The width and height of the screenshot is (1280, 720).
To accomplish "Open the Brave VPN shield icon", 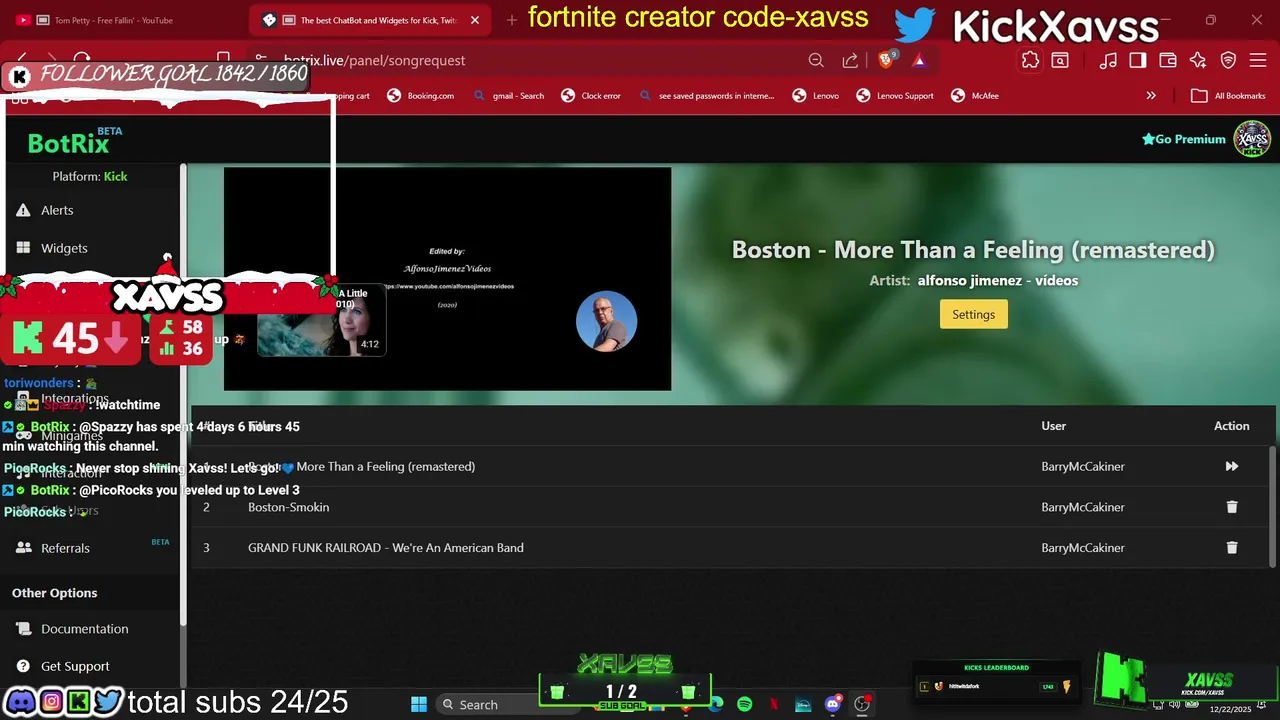I will click(x=1228, y=60).
